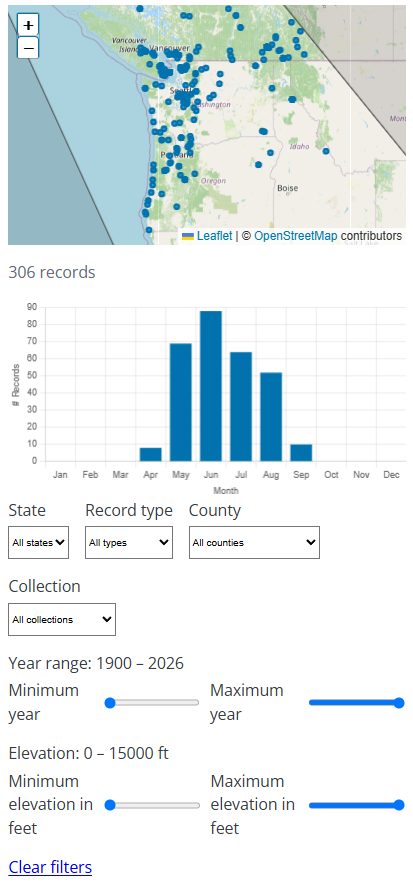Click the 'Boise' city label on map
The height and width of the screenshot is (887, 413).
tap(287, 188)
